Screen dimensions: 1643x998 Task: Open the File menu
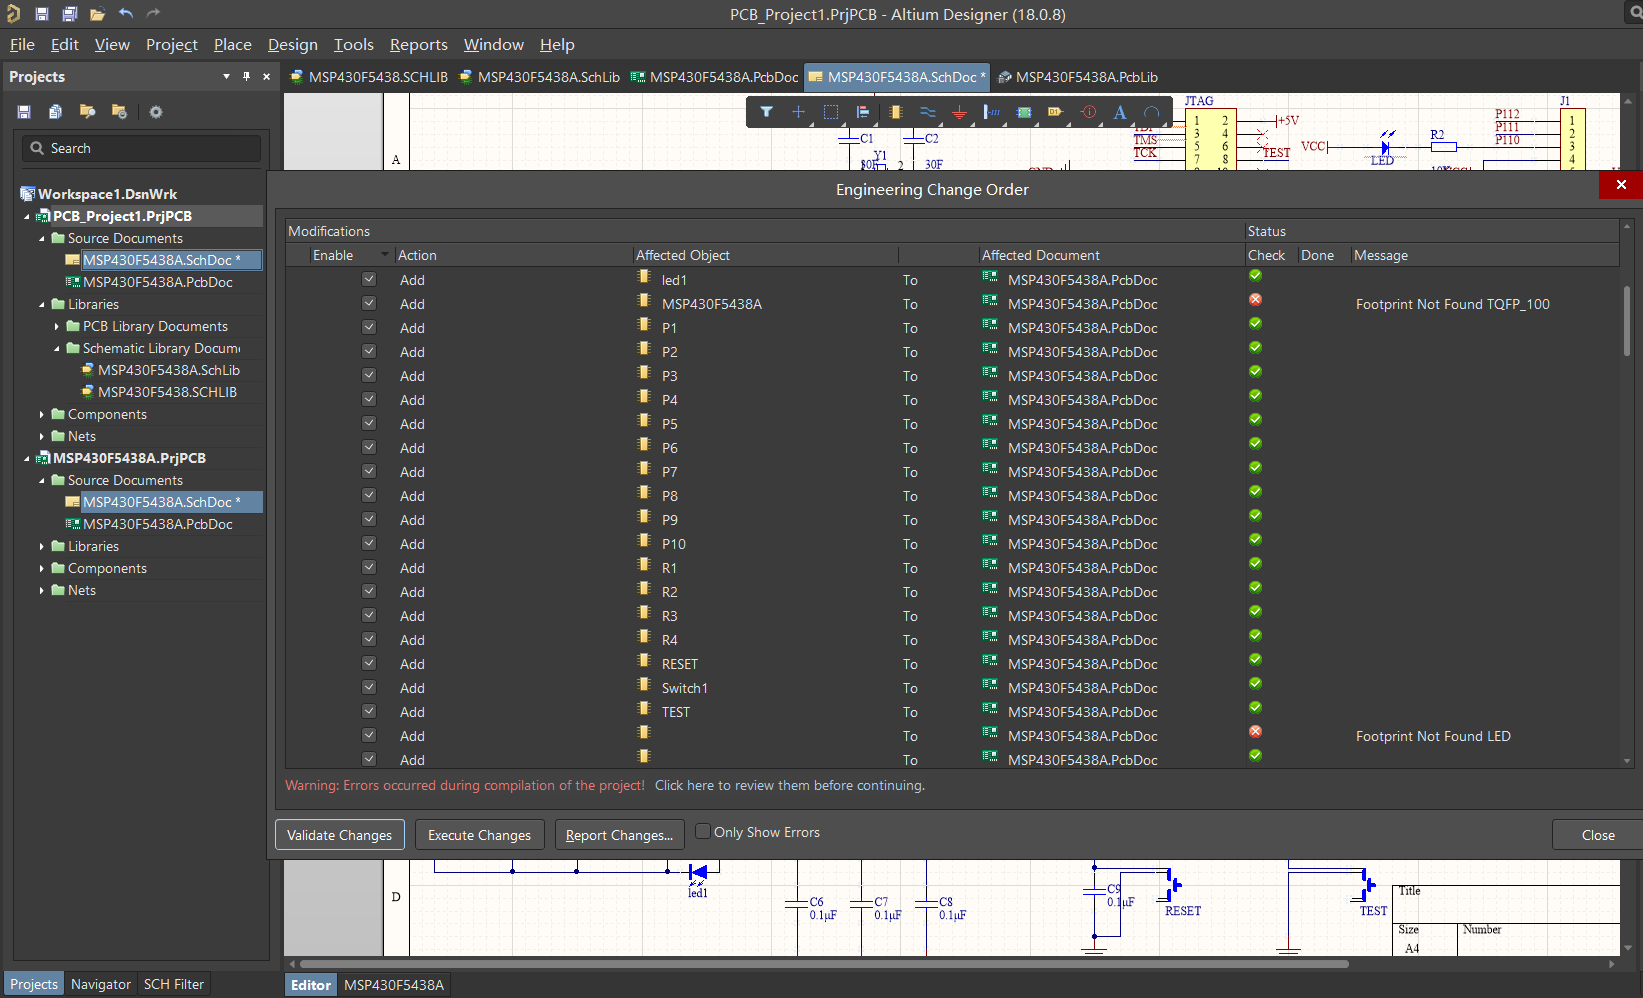(22, 44)
